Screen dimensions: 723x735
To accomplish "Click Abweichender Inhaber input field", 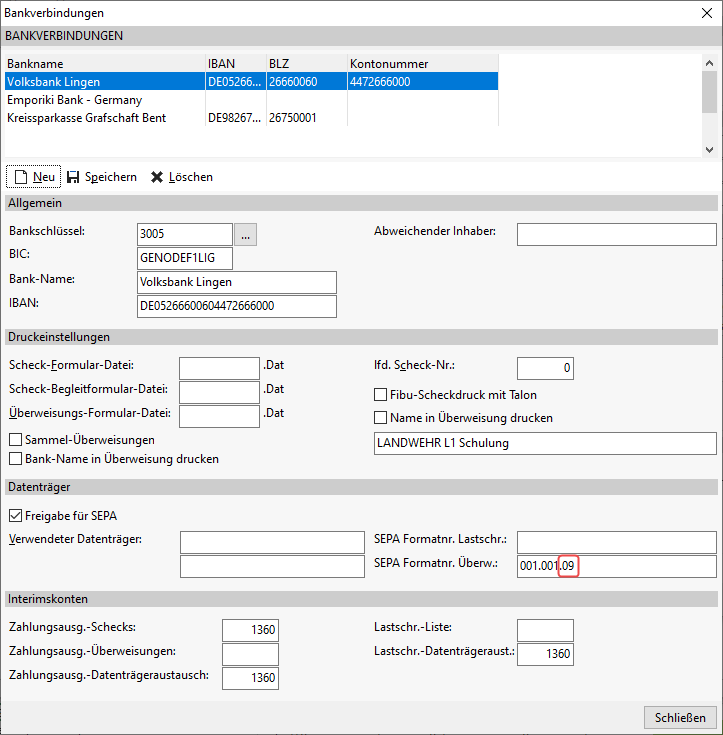I will (x=616, y=234).
